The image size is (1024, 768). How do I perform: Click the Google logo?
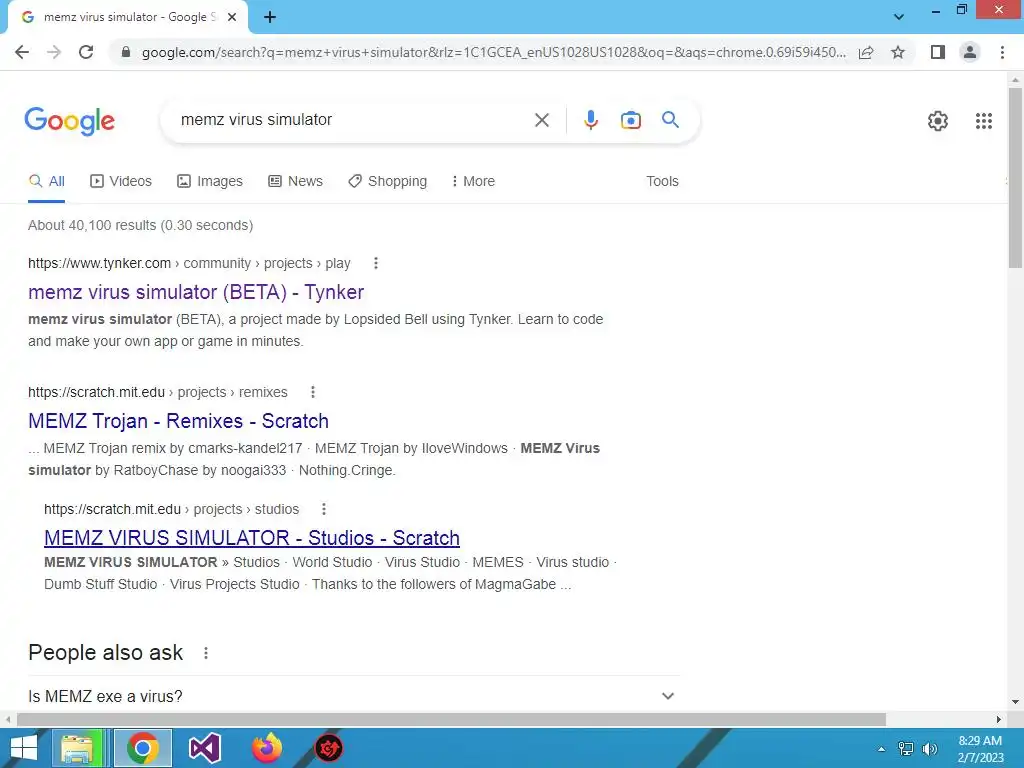(x=69, y=121)
